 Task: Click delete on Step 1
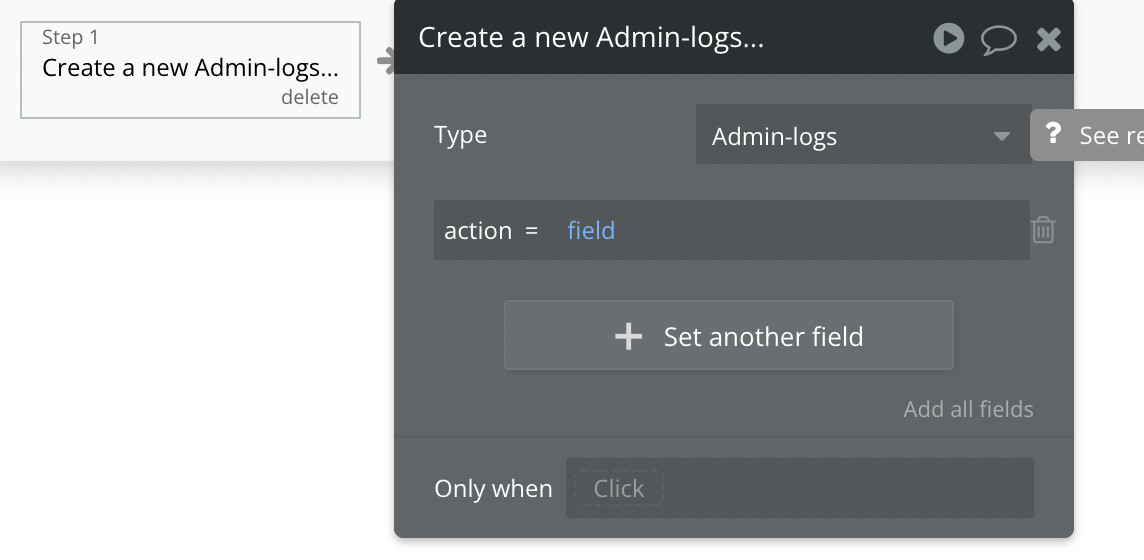[x=309, y=97]
